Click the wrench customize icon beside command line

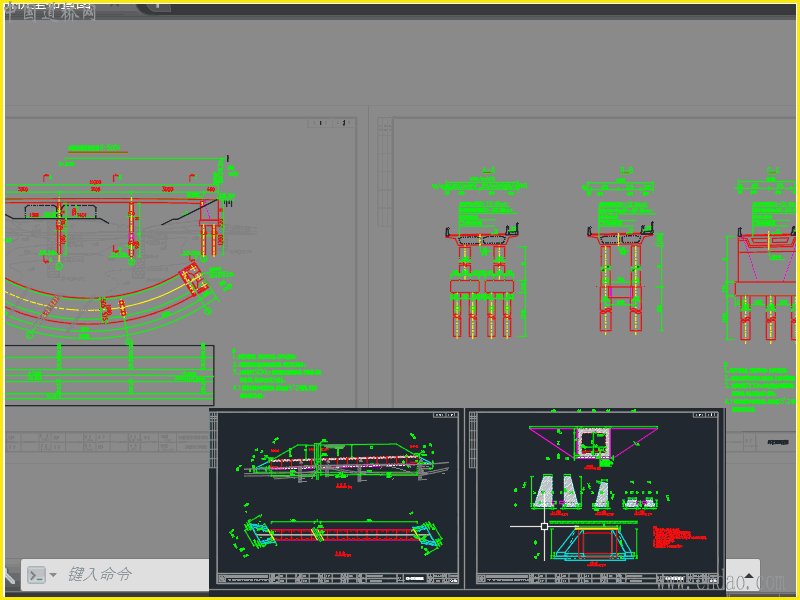click(8, 575)
